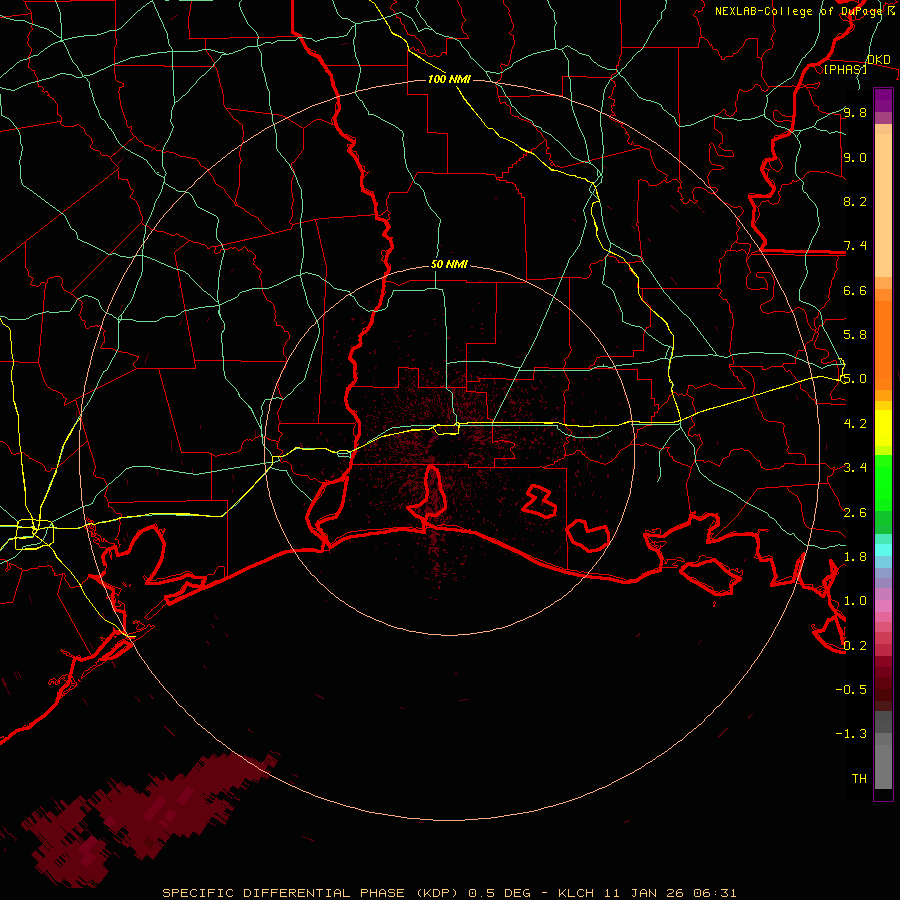Viewport: 900px width, 900px height.
Task: Click the -0.5 value on the color scale
Action: [851, 689]
